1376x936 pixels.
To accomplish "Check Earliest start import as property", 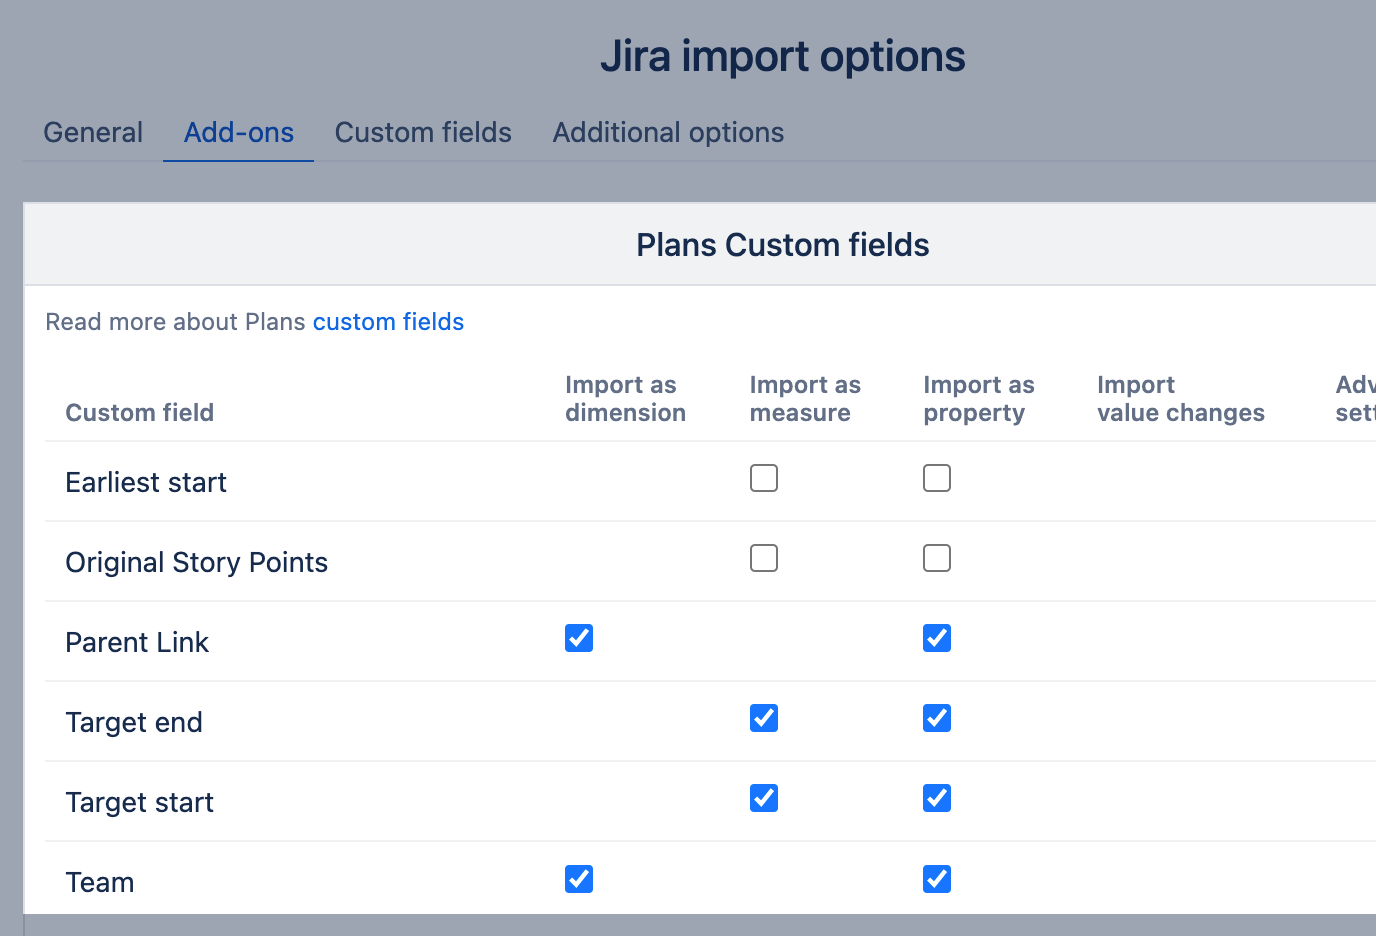I will [937, 479].
